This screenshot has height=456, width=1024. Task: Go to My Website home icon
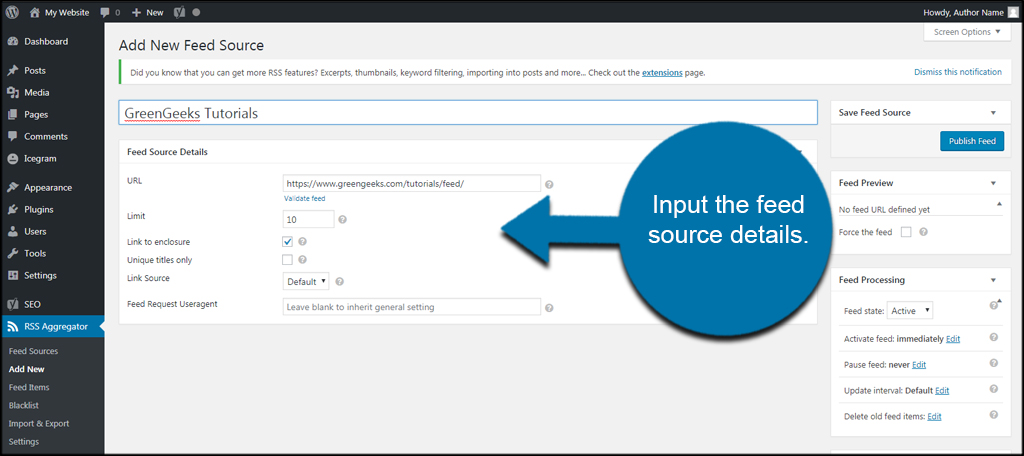click(35, 12)
